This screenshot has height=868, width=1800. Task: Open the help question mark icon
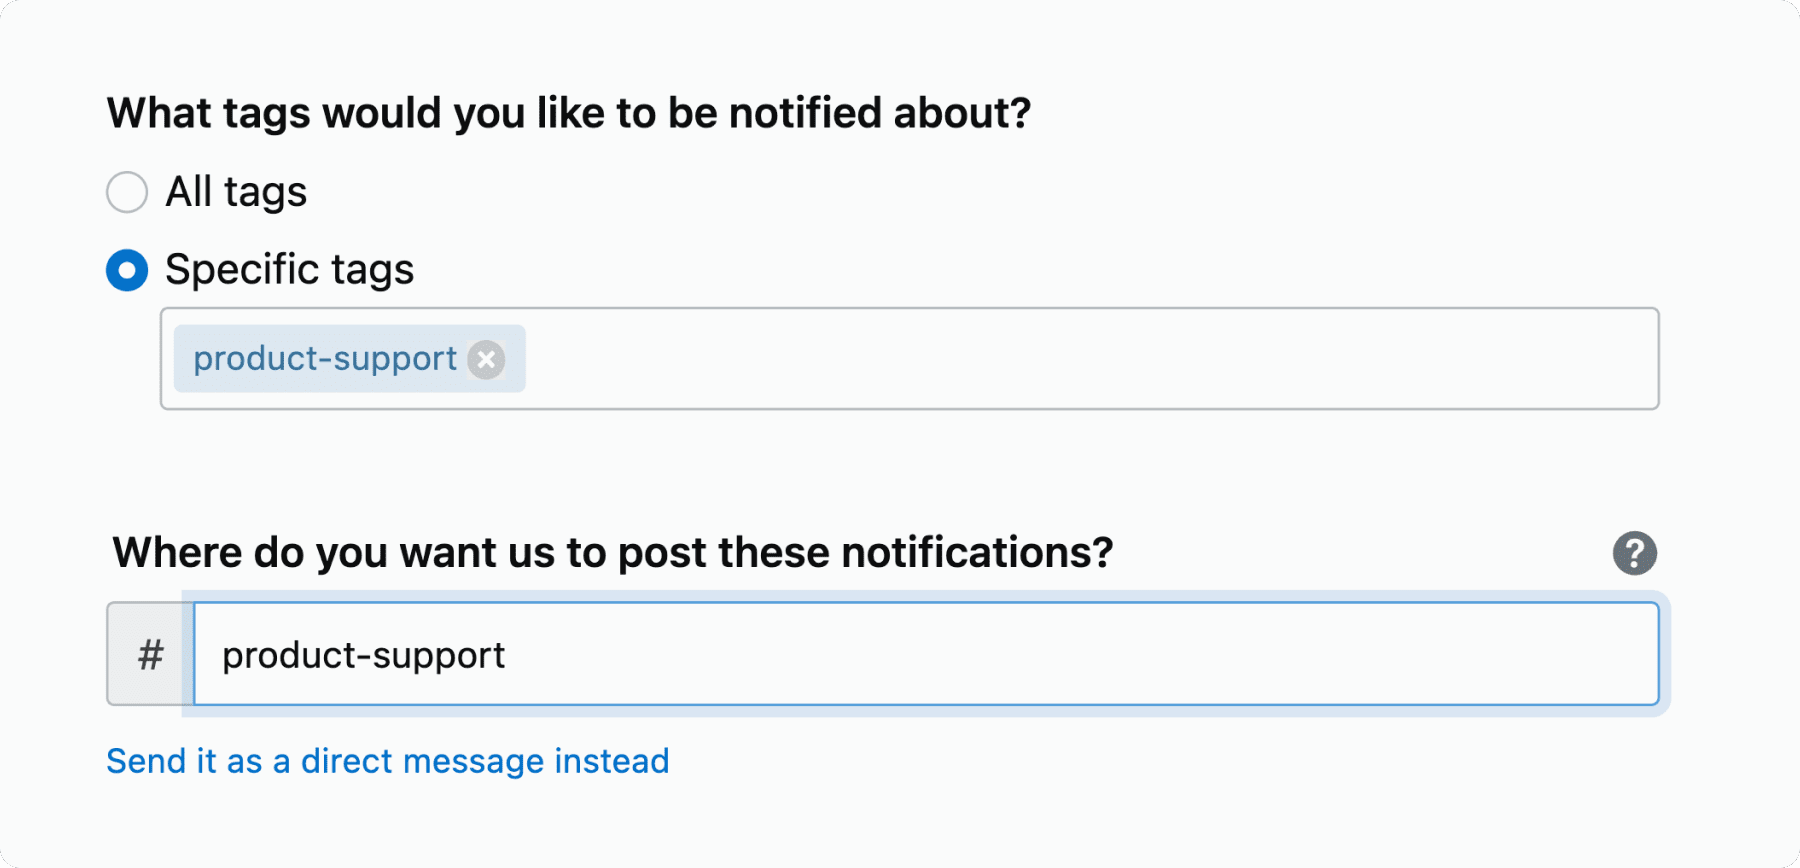tap(1635, 553)
